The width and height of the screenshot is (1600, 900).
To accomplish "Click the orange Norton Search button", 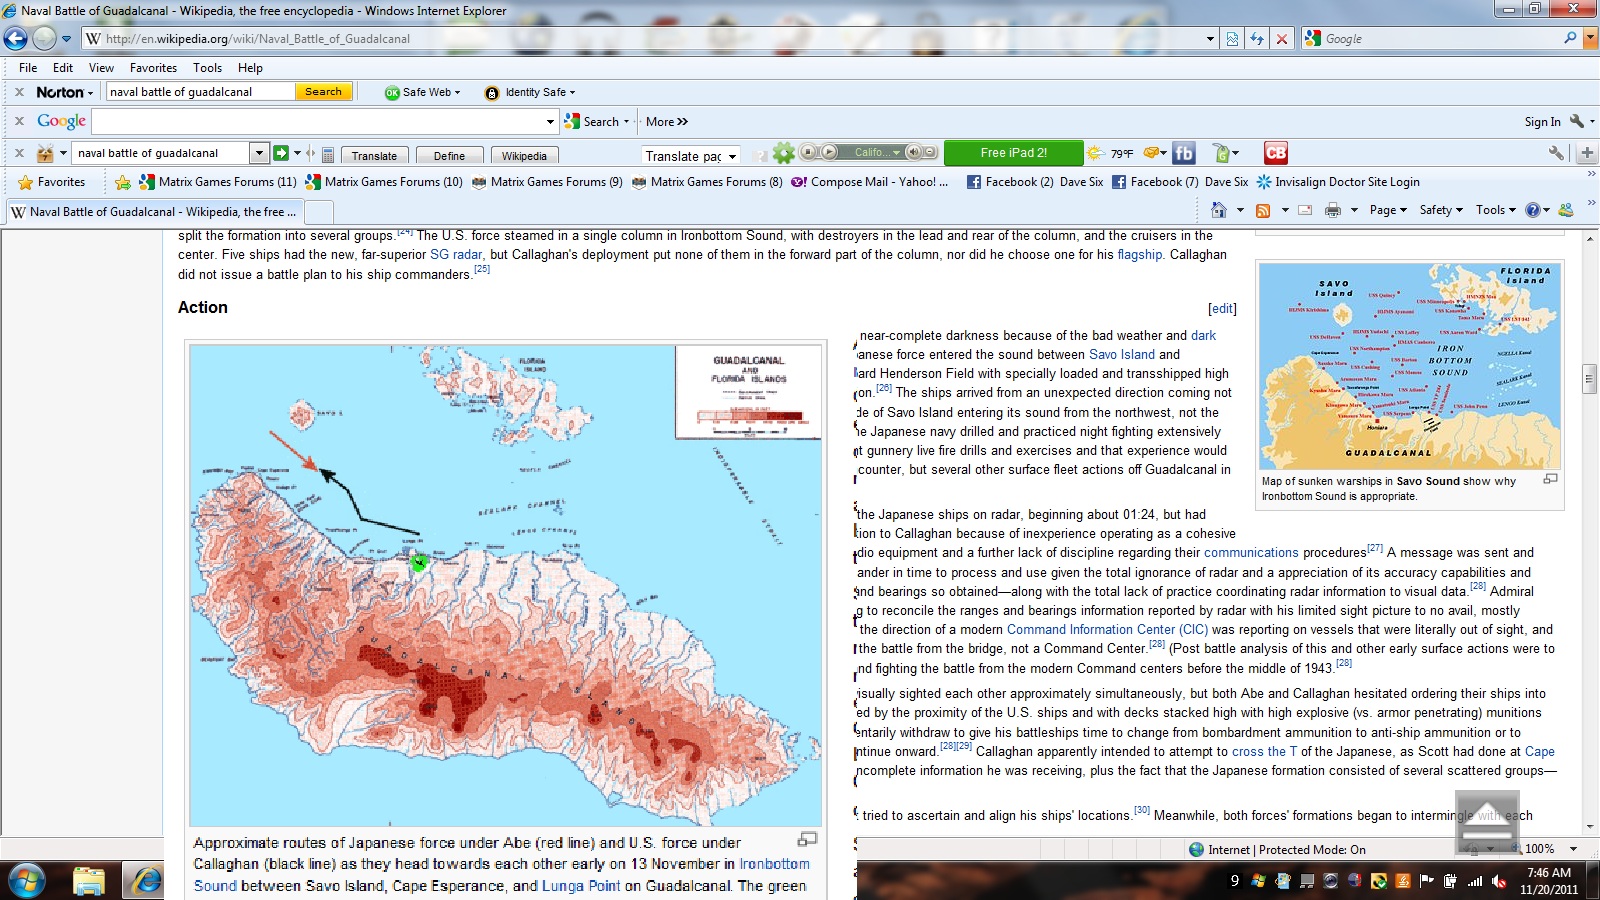I will click(323, 91).
